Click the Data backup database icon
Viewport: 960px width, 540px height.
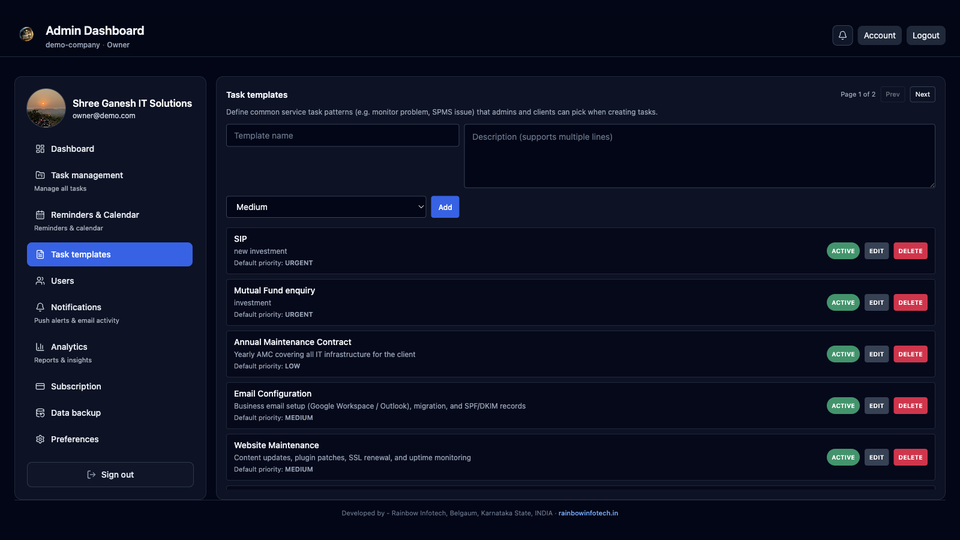[x=40, y=413]
